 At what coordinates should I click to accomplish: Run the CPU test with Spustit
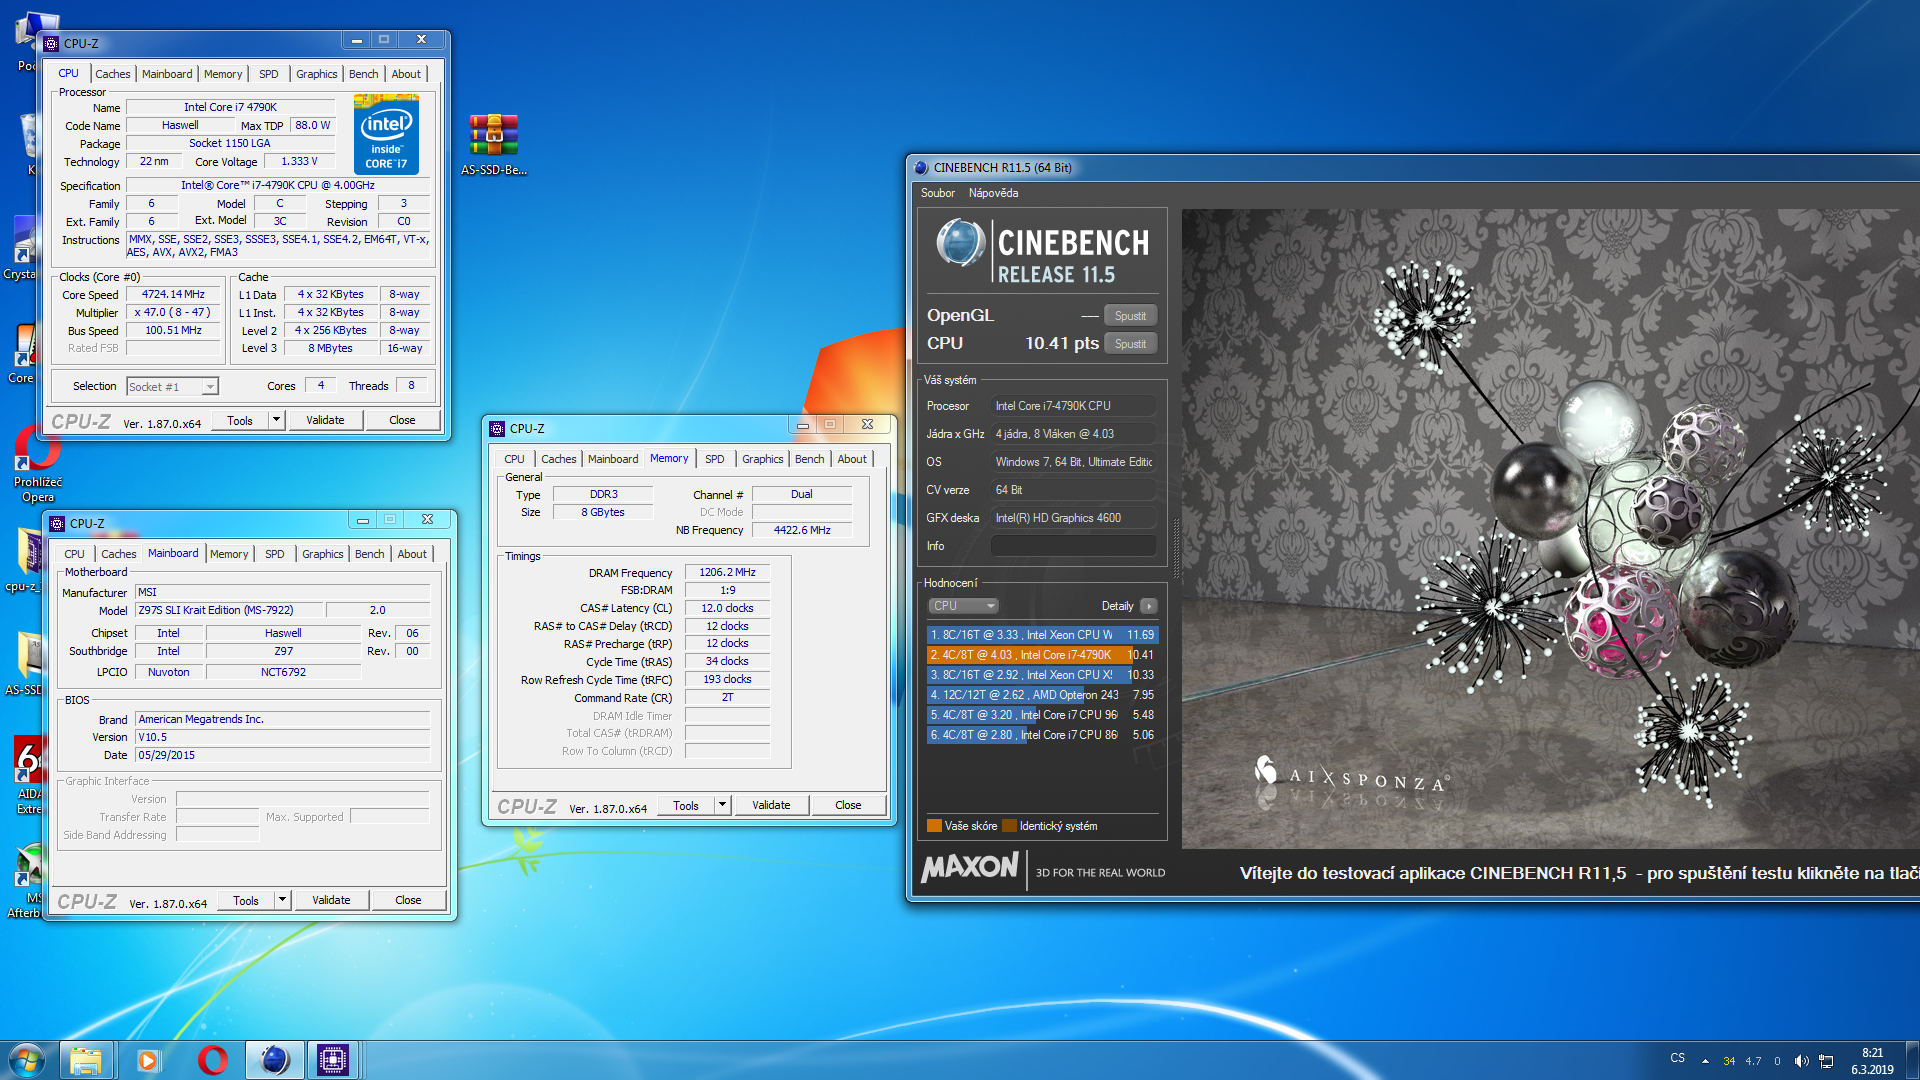1130,344
